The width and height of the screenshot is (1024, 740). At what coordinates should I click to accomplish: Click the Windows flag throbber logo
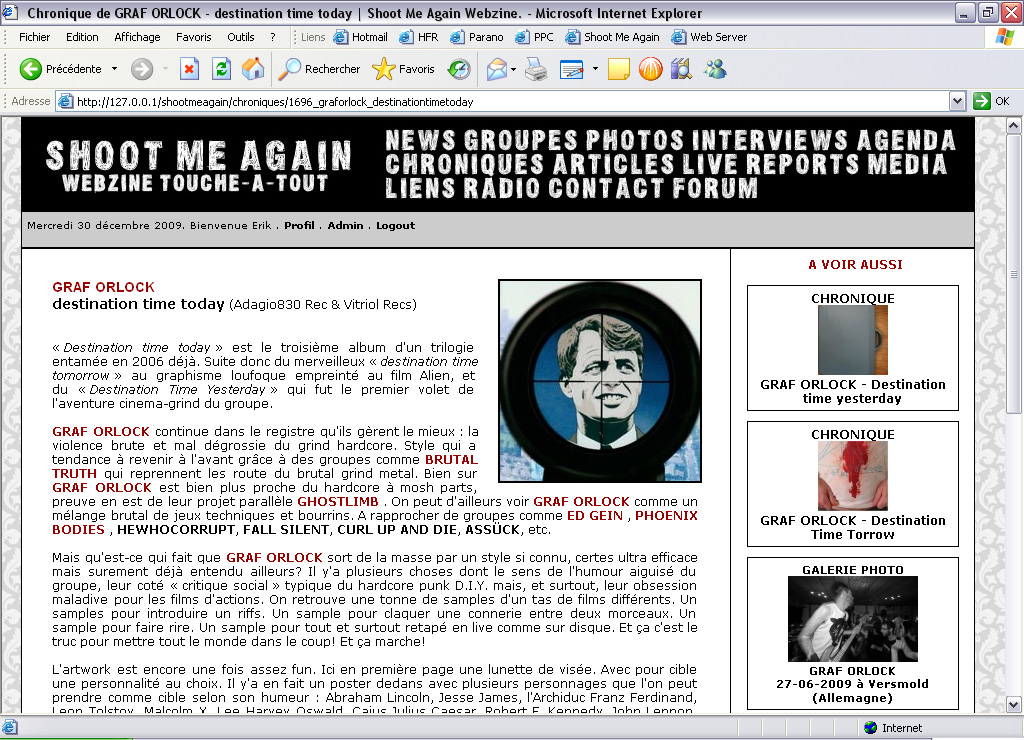(x=1004, y=37)
